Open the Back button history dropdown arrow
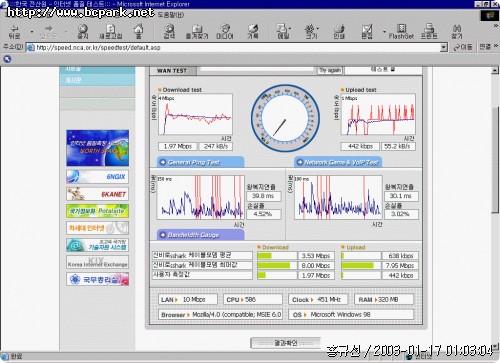Viewport: 500px width, 363px height. click(x=32, y=32)
